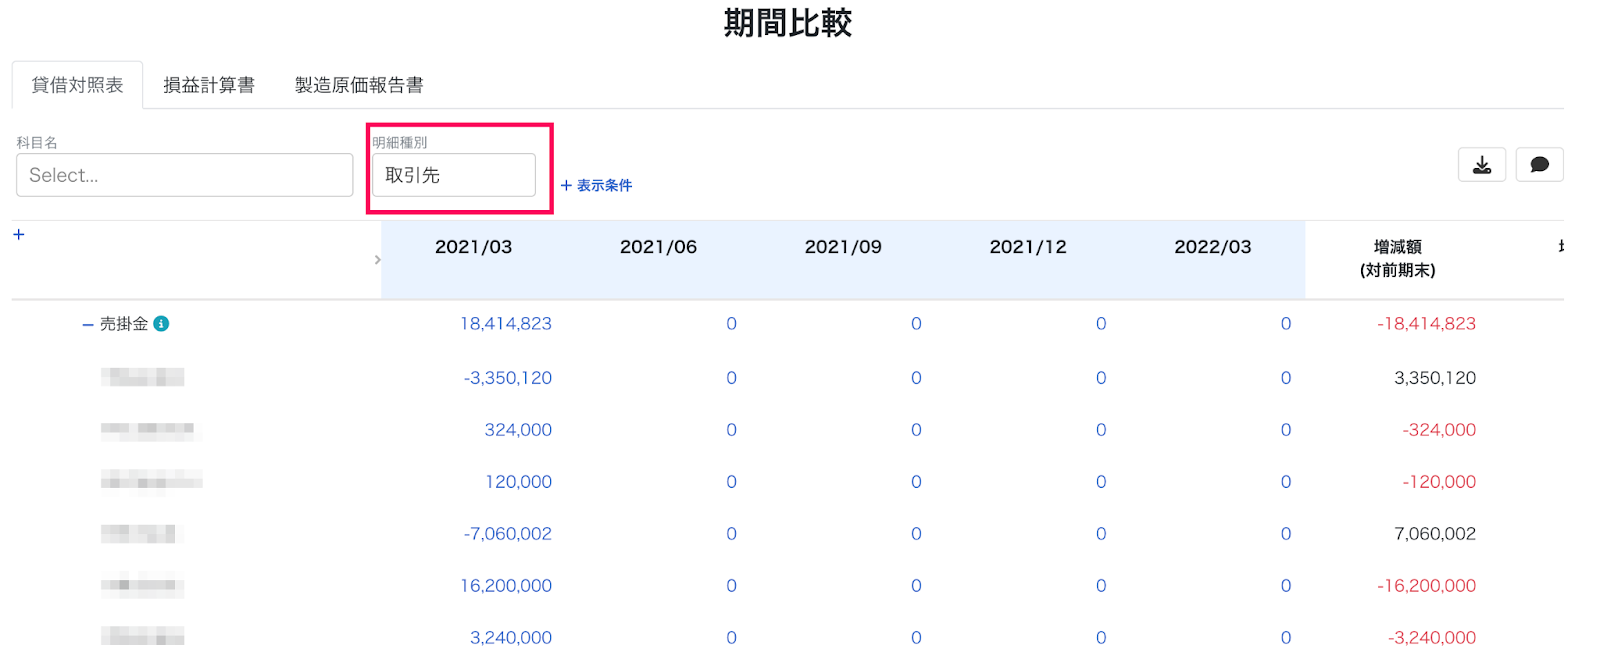Image resolution: width=1600 pixels, height=659 pixels.
Task: Switch to the 損益計算書 tab
Action: click(209, 85)
